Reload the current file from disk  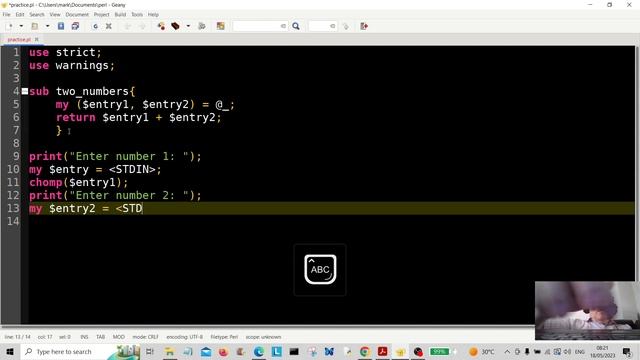tap(95, 26)
